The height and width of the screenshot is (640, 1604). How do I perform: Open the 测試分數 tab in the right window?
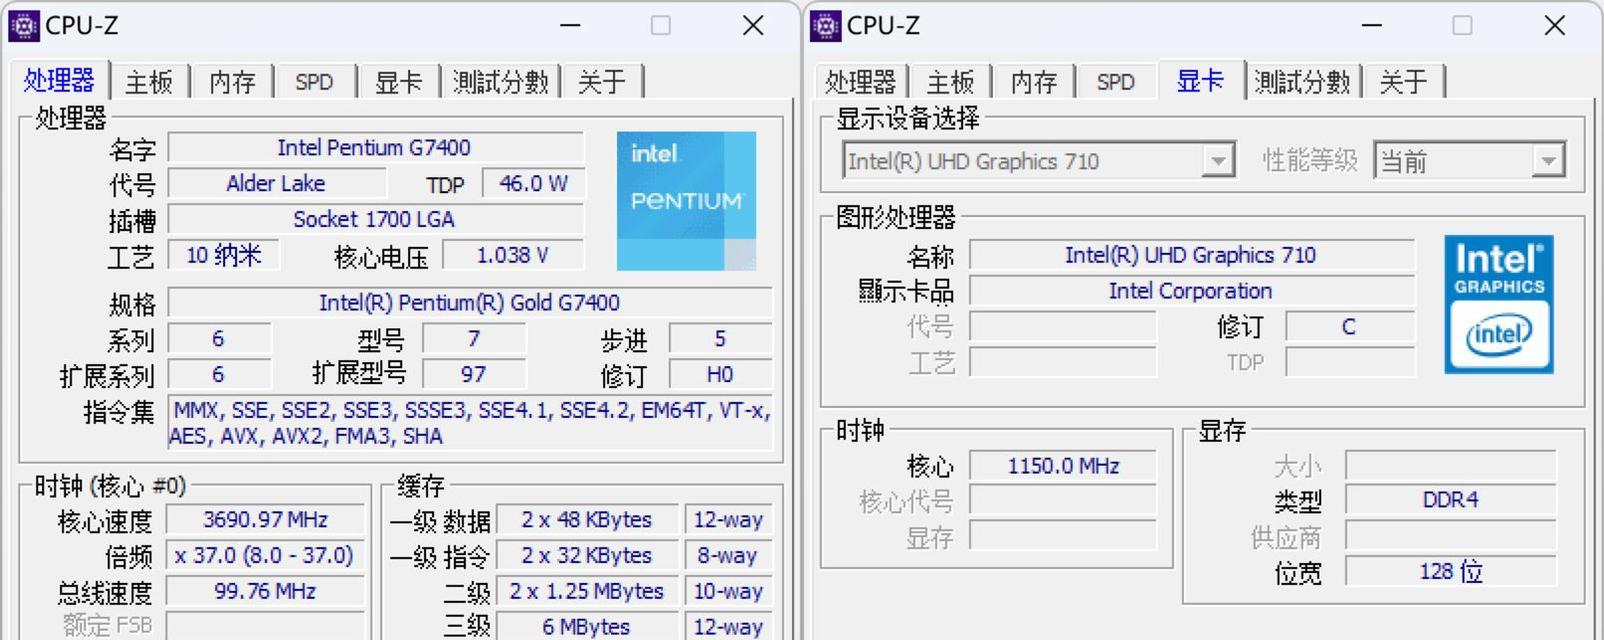(x=1302, y=82)
